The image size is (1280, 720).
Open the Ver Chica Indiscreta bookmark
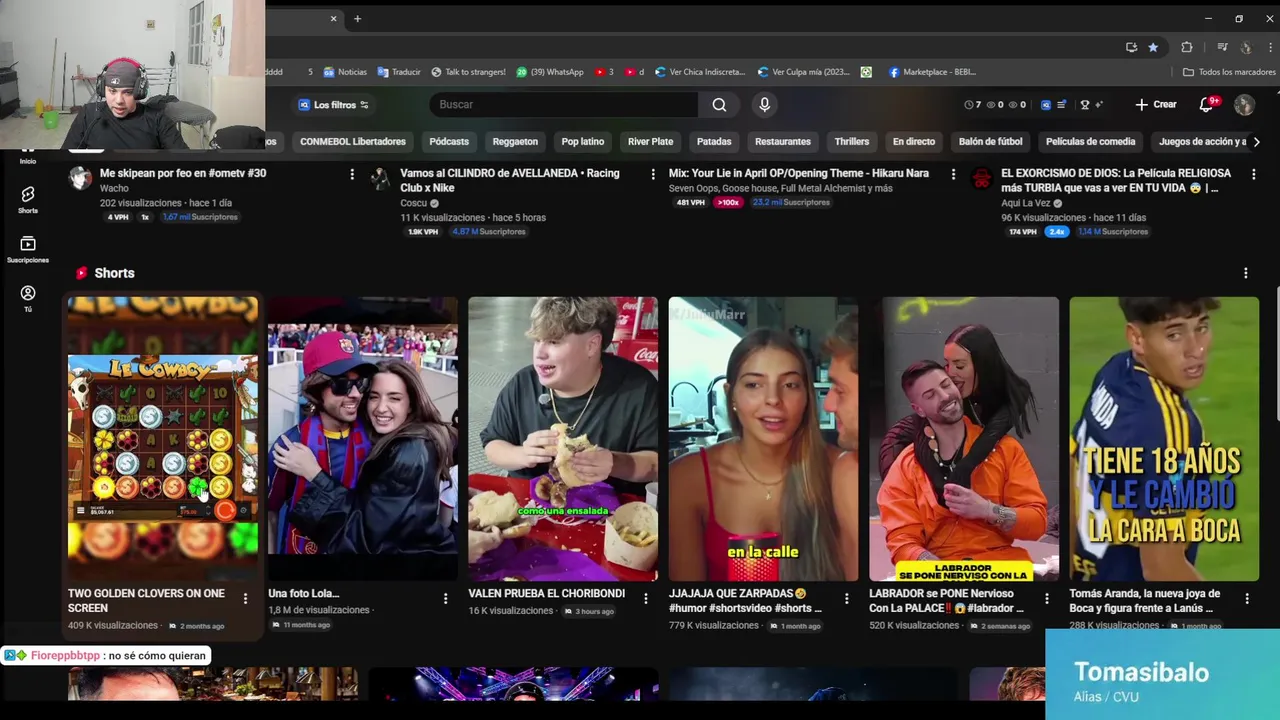[700, 72]
